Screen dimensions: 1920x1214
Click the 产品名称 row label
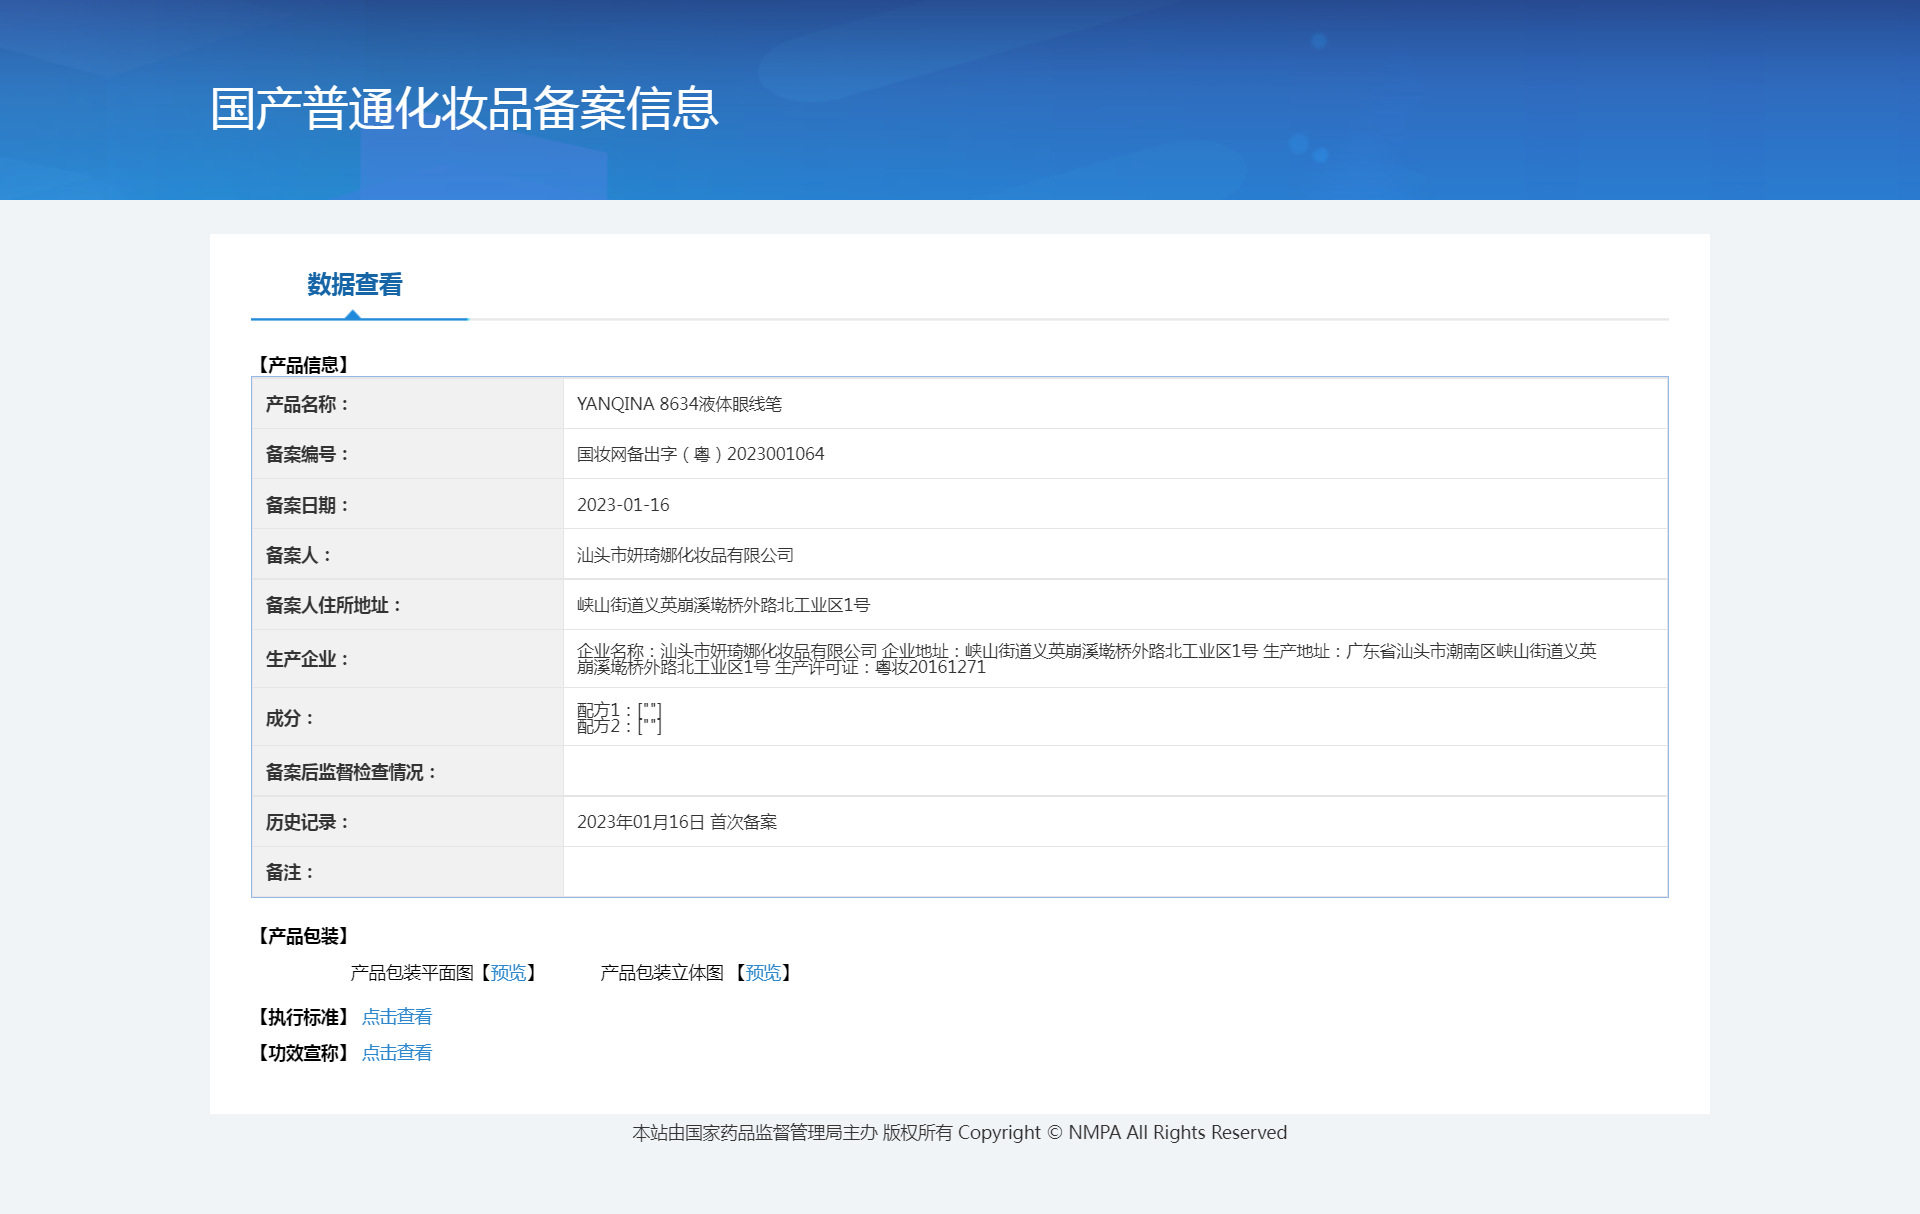click(x=307, y=404)
